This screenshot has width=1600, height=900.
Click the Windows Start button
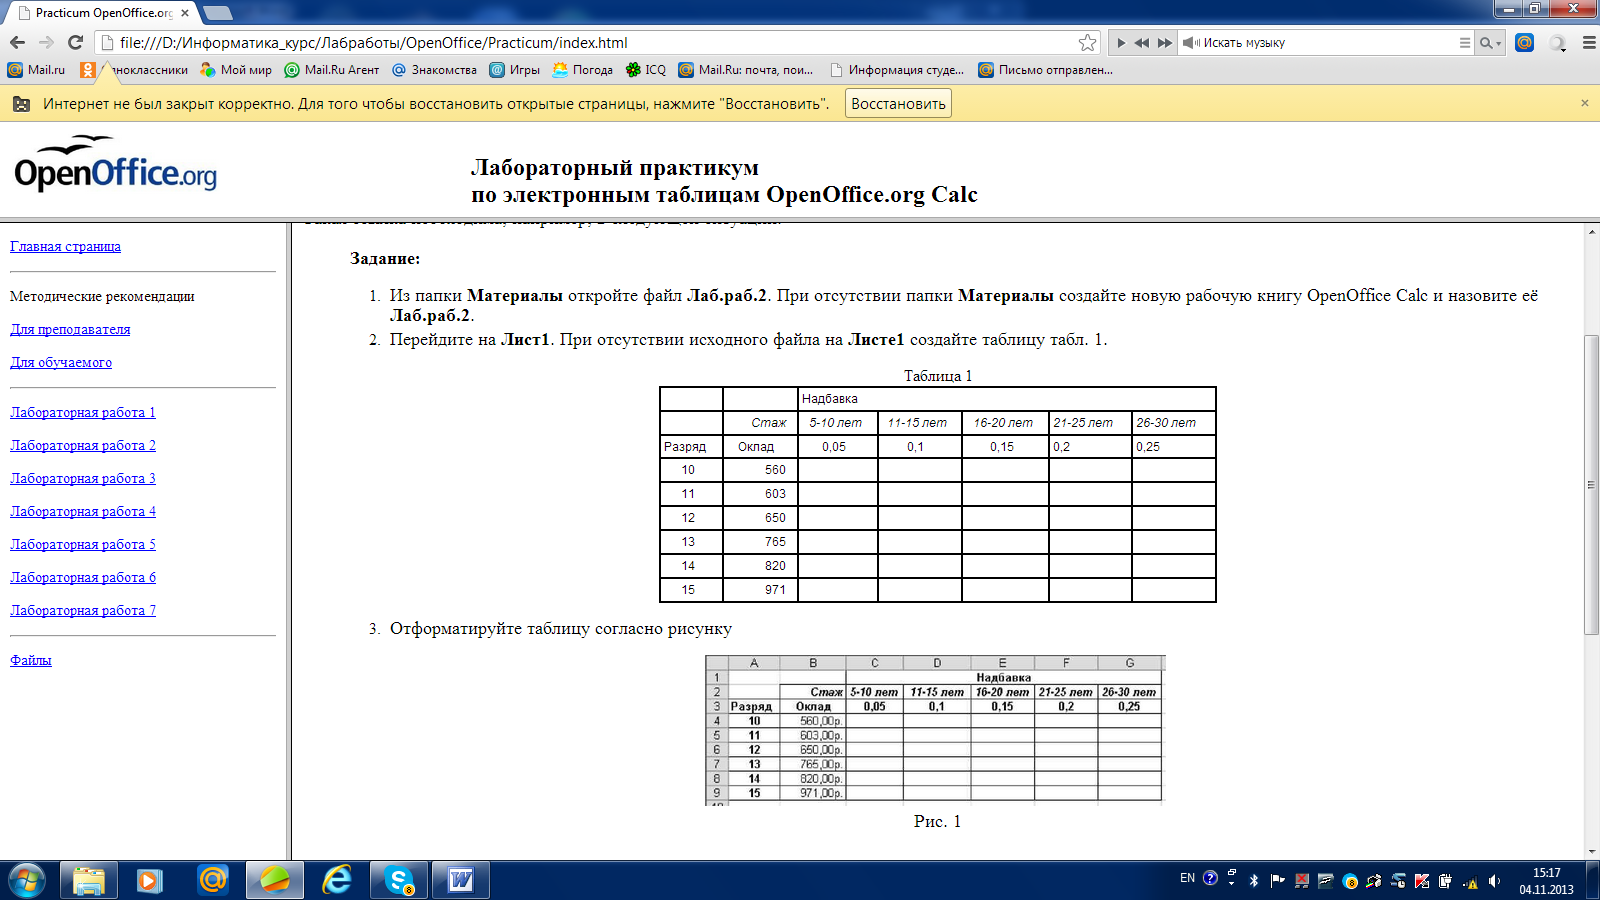pos(27,880)
